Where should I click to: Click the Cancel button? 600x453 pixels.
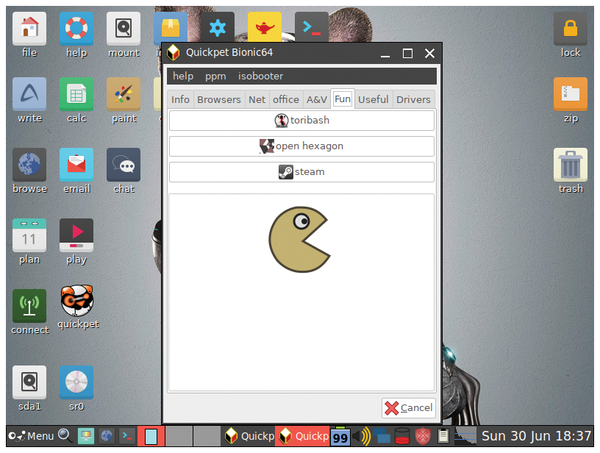(408, 408)
